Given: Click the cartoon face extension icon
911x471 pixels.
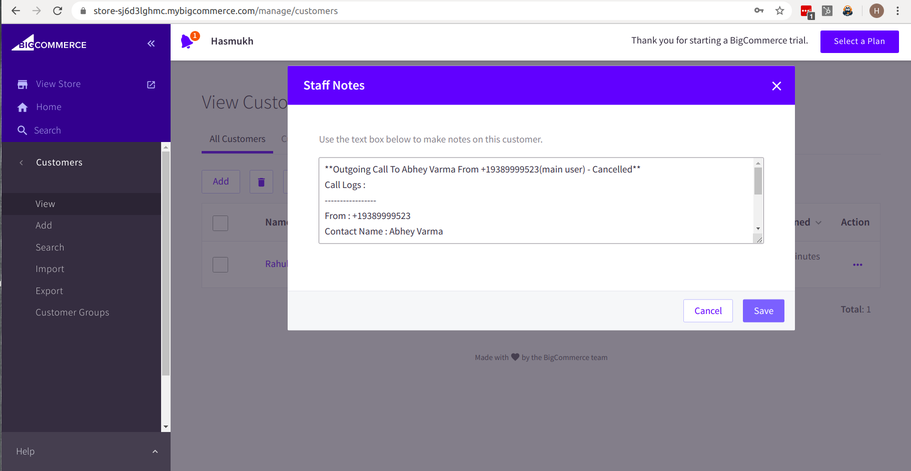Looking at the screenshot, I should coord(848,10).
